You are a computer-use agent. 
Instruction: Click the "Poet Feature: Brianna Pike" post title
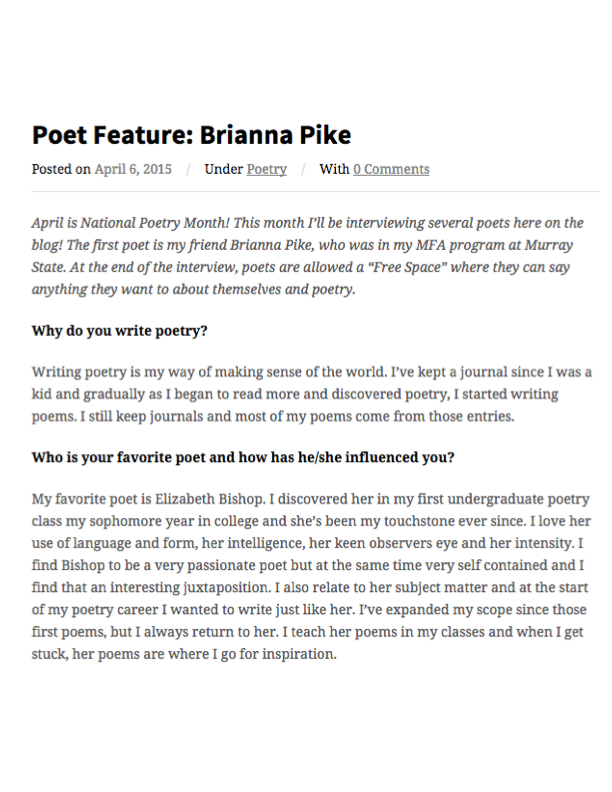[191, 134]
